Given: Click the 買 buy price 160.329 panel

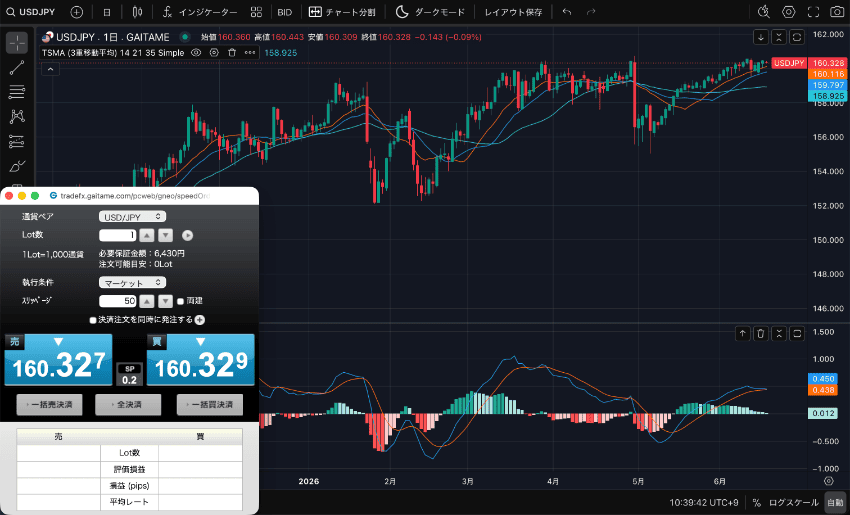Looking at the screenshot, I should pos(201,360).
